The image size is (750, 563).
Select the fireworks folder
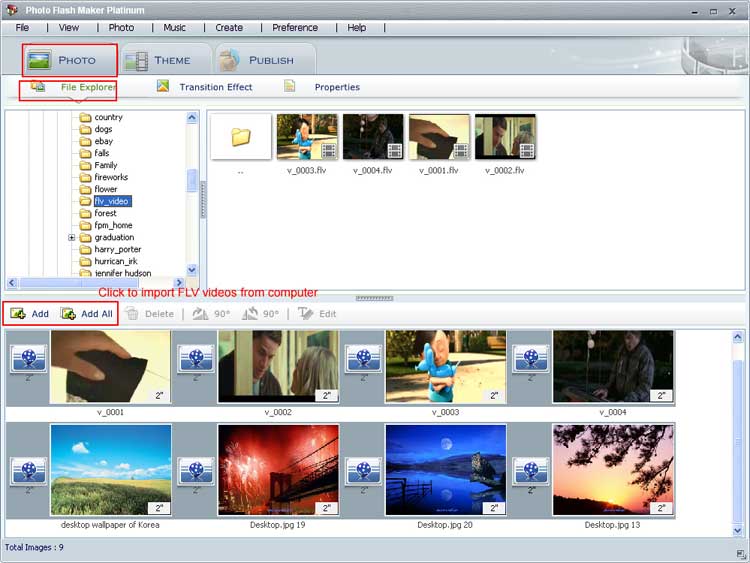pyautogui.click(x=104, y=177)
